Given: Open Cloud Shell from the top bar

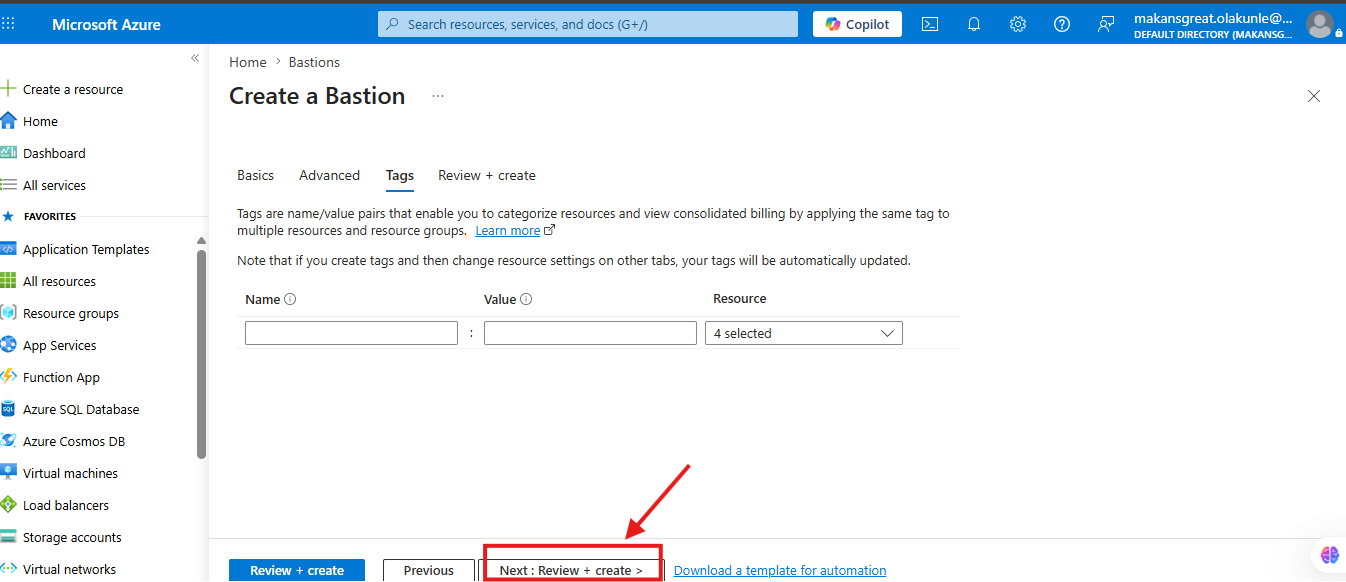Looking at the screenshot, I should pos(930,24).
